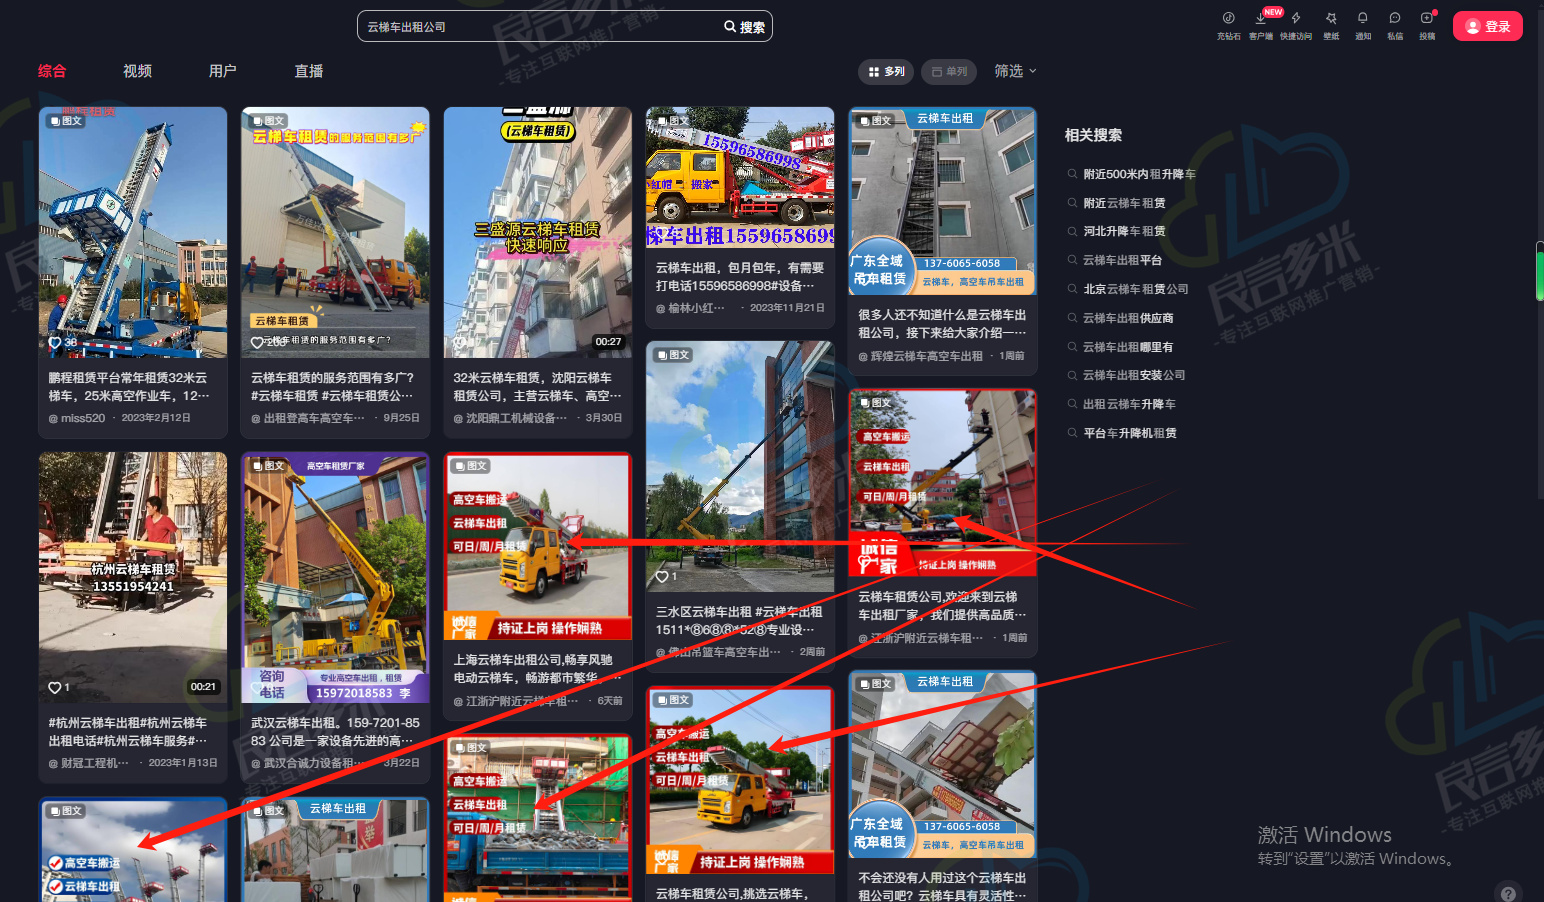The image size is (1544, 902).
Task: Select the 直播 tab
Action: (x=309, y=71)
